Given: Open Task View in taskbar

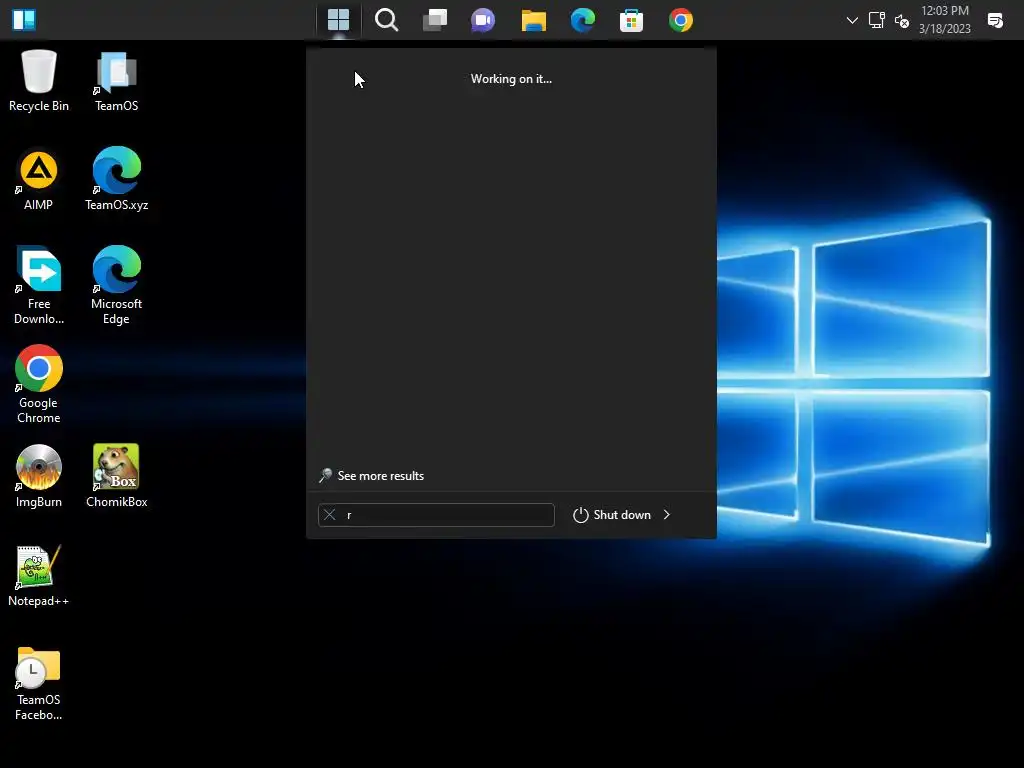Looking at the screenshot, I should pyautogui.click(x=435, y=20).
